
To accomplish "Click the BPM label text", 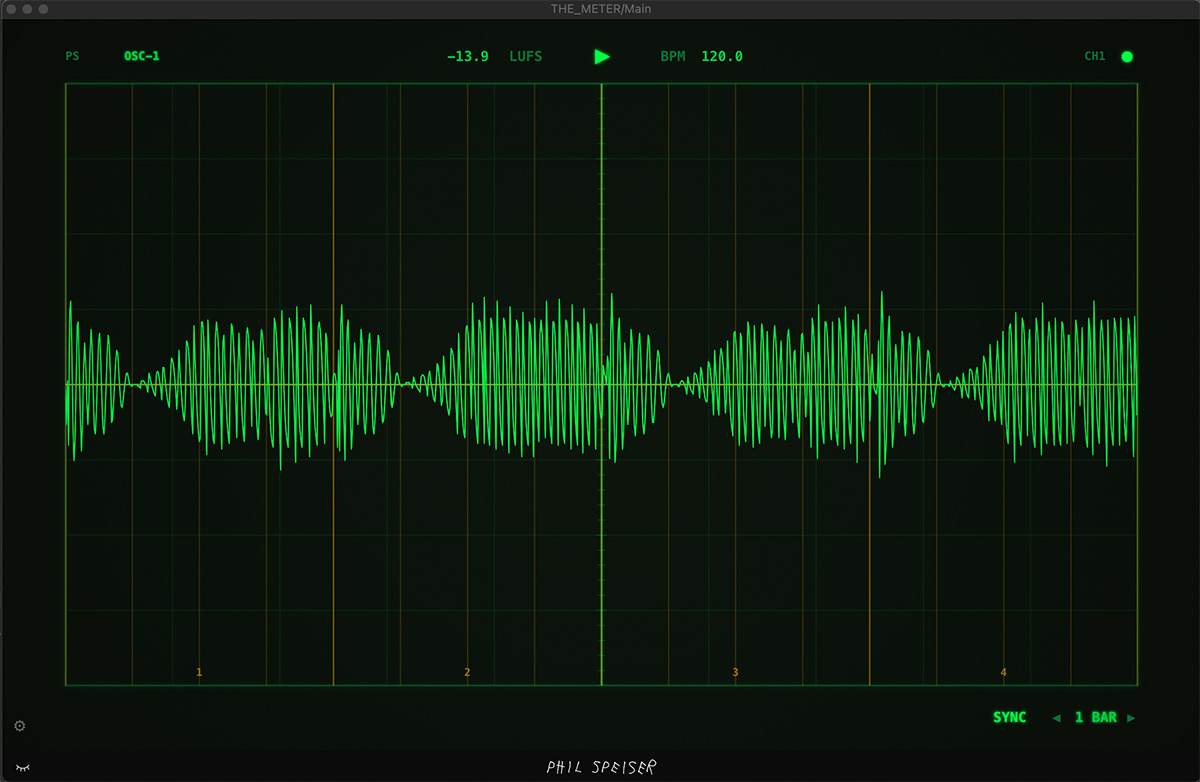I will tap(673, 56).
